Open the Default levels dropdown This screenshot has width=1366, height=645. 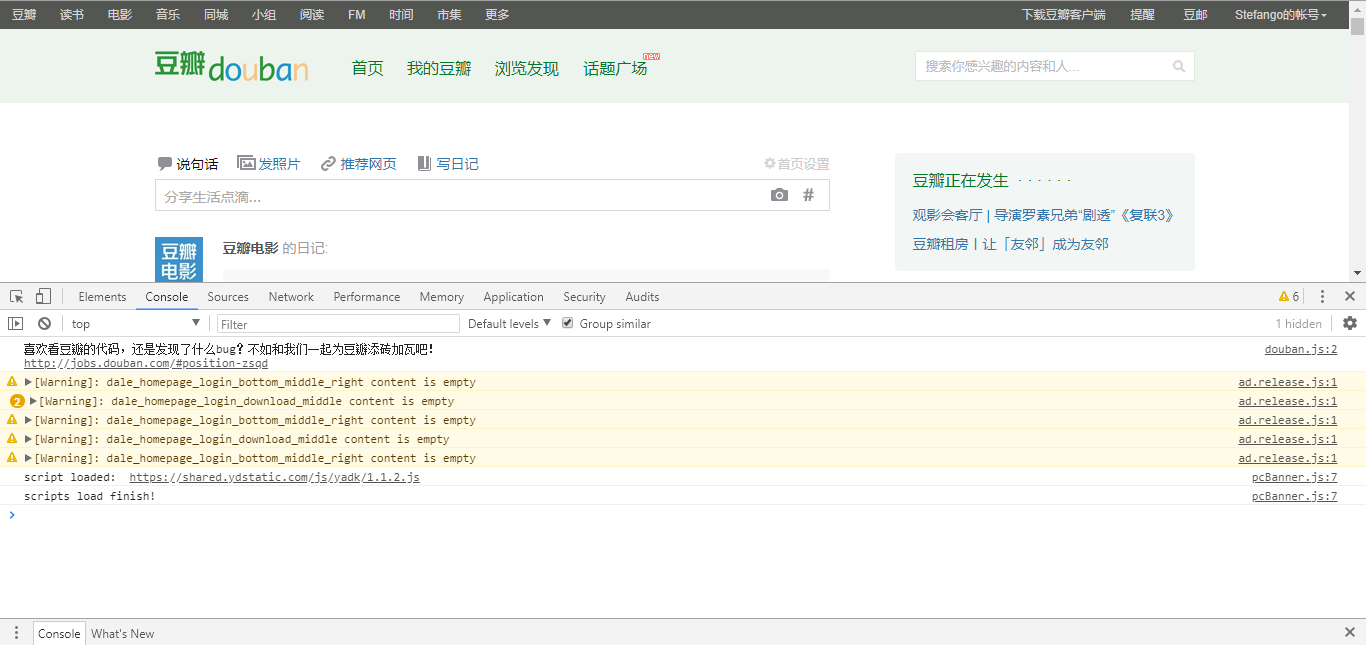pyautogui.click(x=509, y=324)
